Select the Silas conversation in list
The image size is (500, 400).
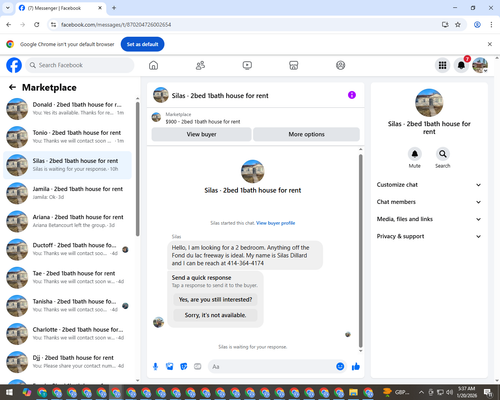68,165
